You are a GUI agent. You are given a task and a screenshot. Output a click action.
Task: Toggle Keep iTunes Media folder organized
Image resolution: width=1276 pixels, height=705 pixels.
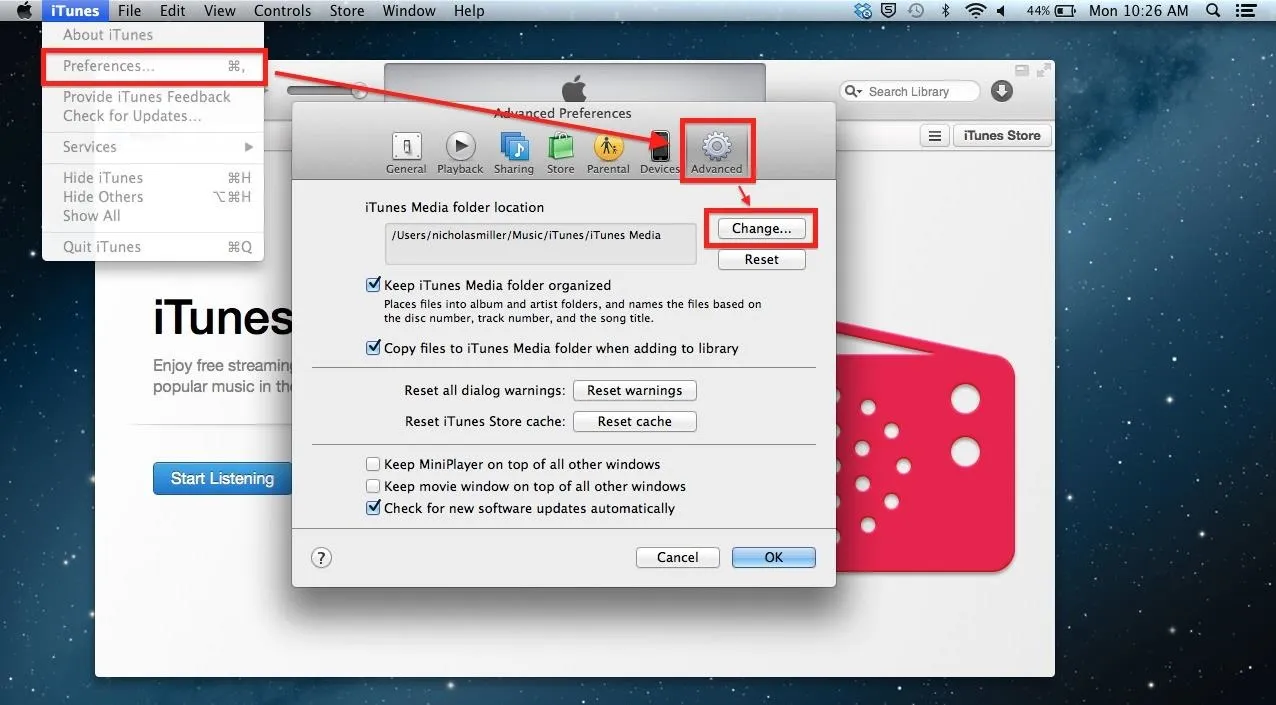(374, 285)
